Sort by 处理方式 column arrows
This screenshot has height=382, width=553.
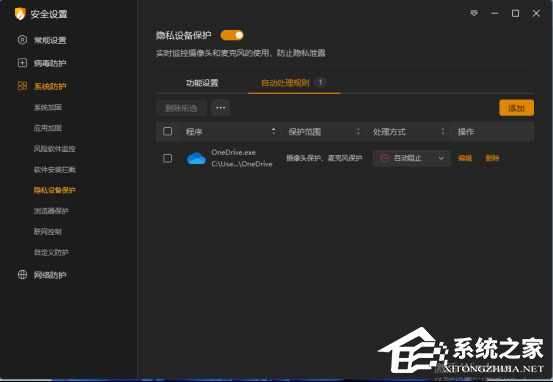(x=443, y=131)
